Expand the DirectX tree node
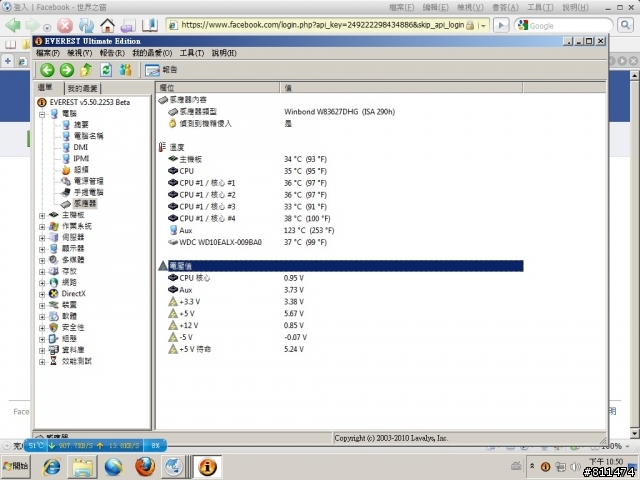Image resolution: width=640 pixels, height=480 pixels. (42, 294)
